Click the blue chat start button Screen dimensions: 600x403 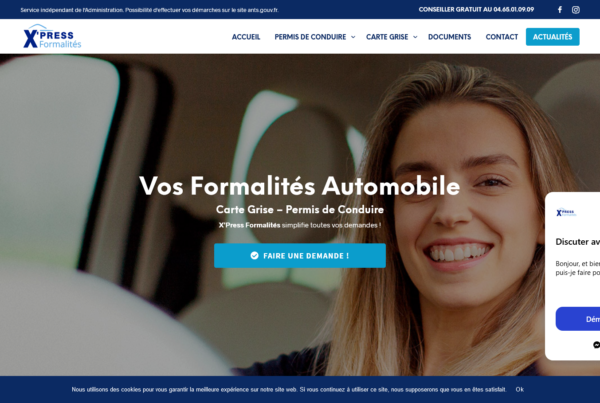[x=578, y=319]
